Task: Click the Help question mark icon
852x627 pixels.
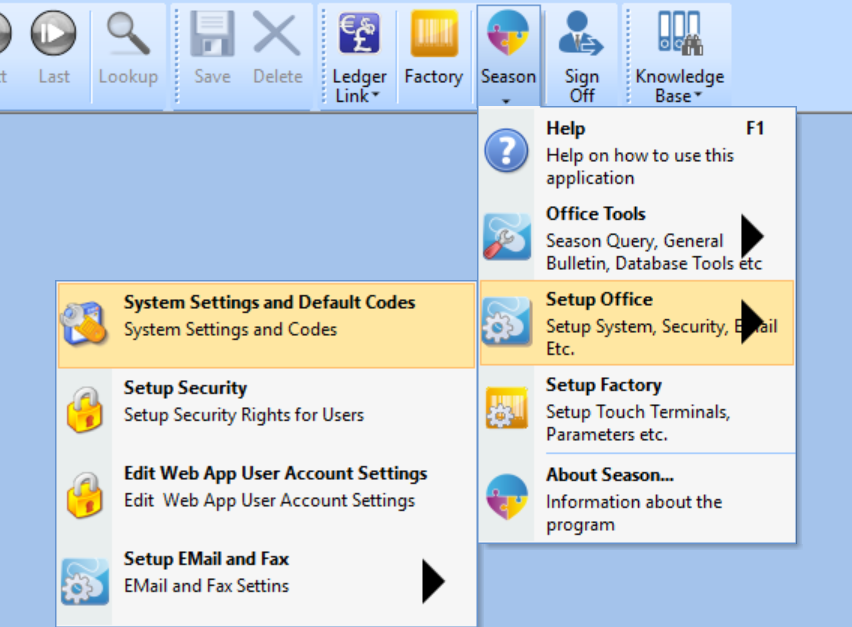Action: [506, 151]
